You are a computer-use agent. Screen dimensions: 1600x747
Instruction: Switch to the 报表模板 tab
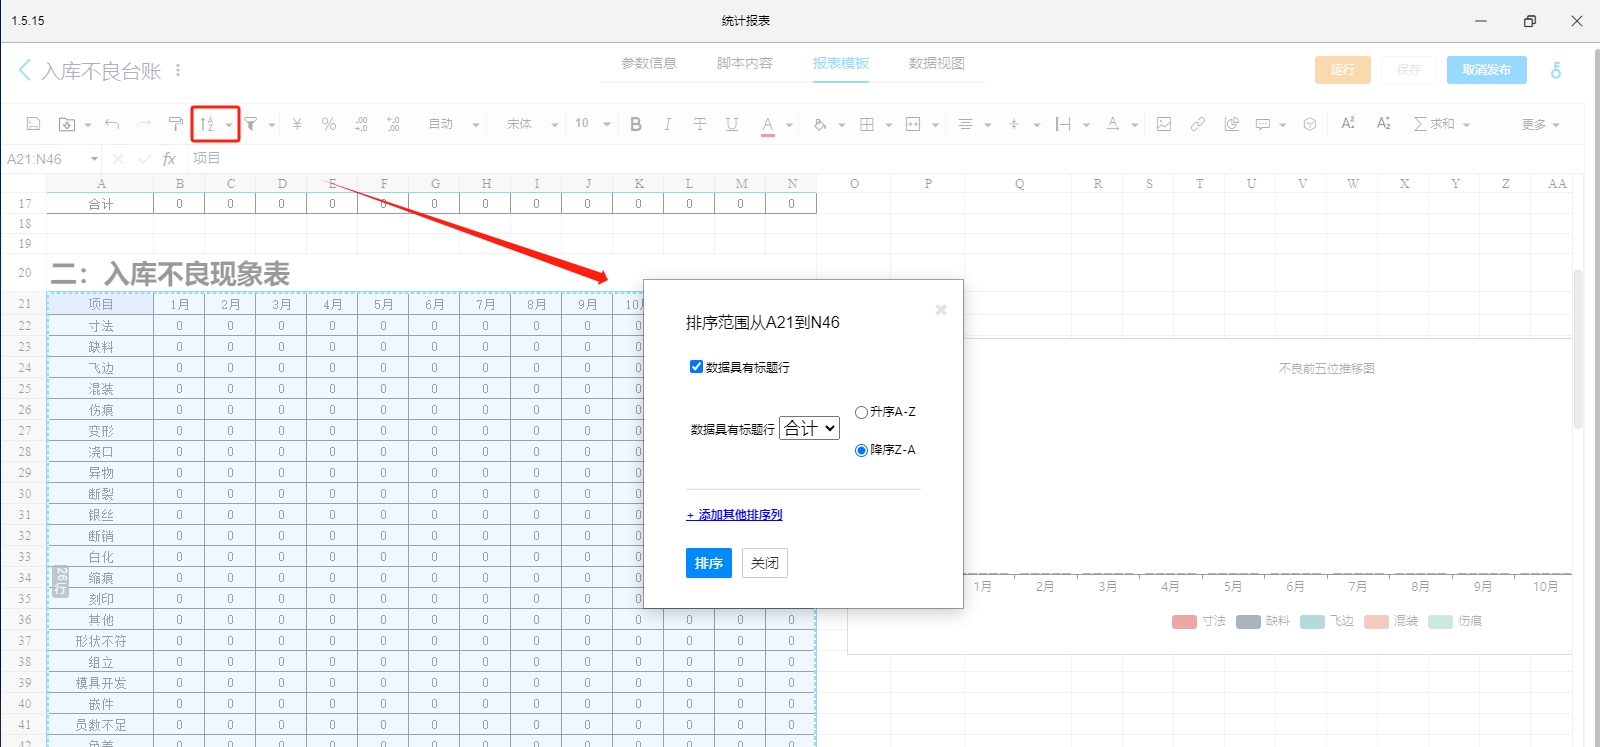click(841, 63)
